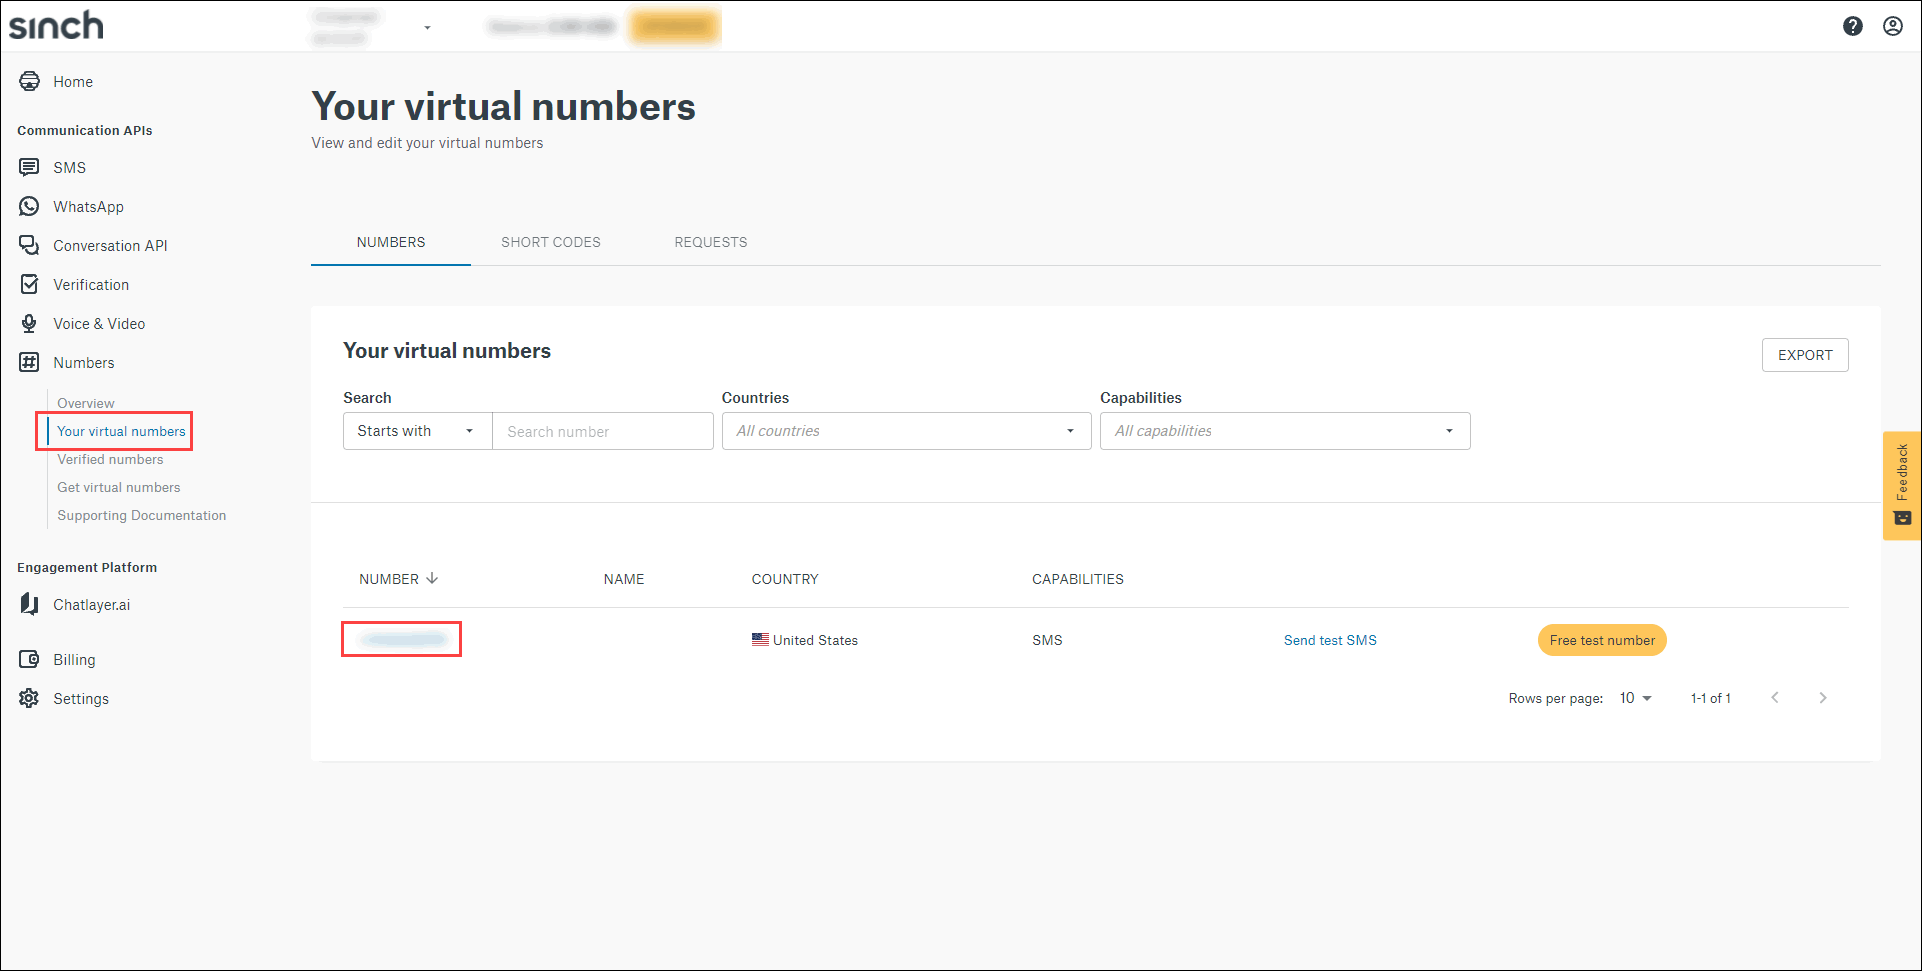Click the EXPORT button
1922x971 pixels.
click(1804, 355)
